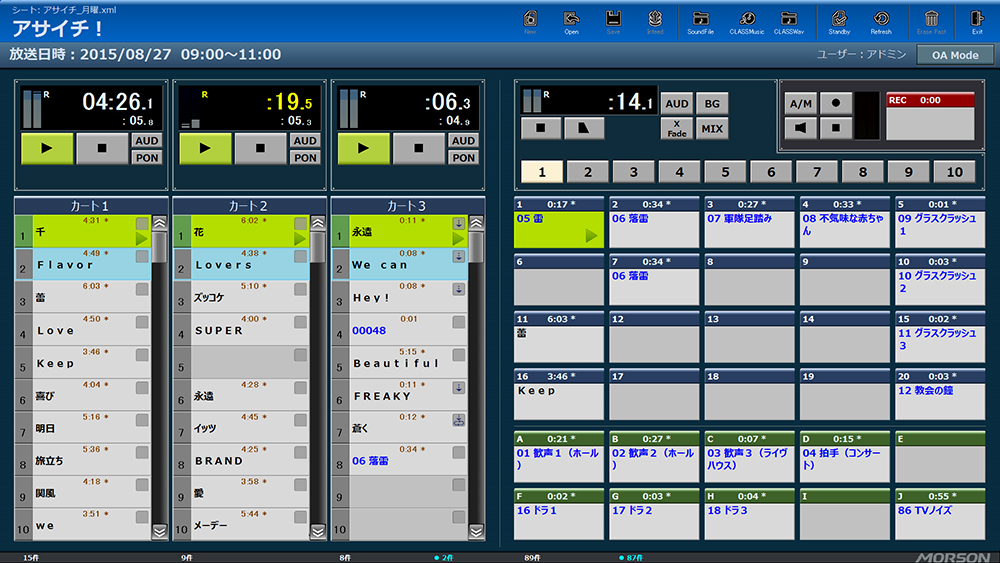Image resolution: width=1000 pixels, height=563 pixels.
Task: Switch to jingle page 5 tab
Action: click(x=725, y=172)
